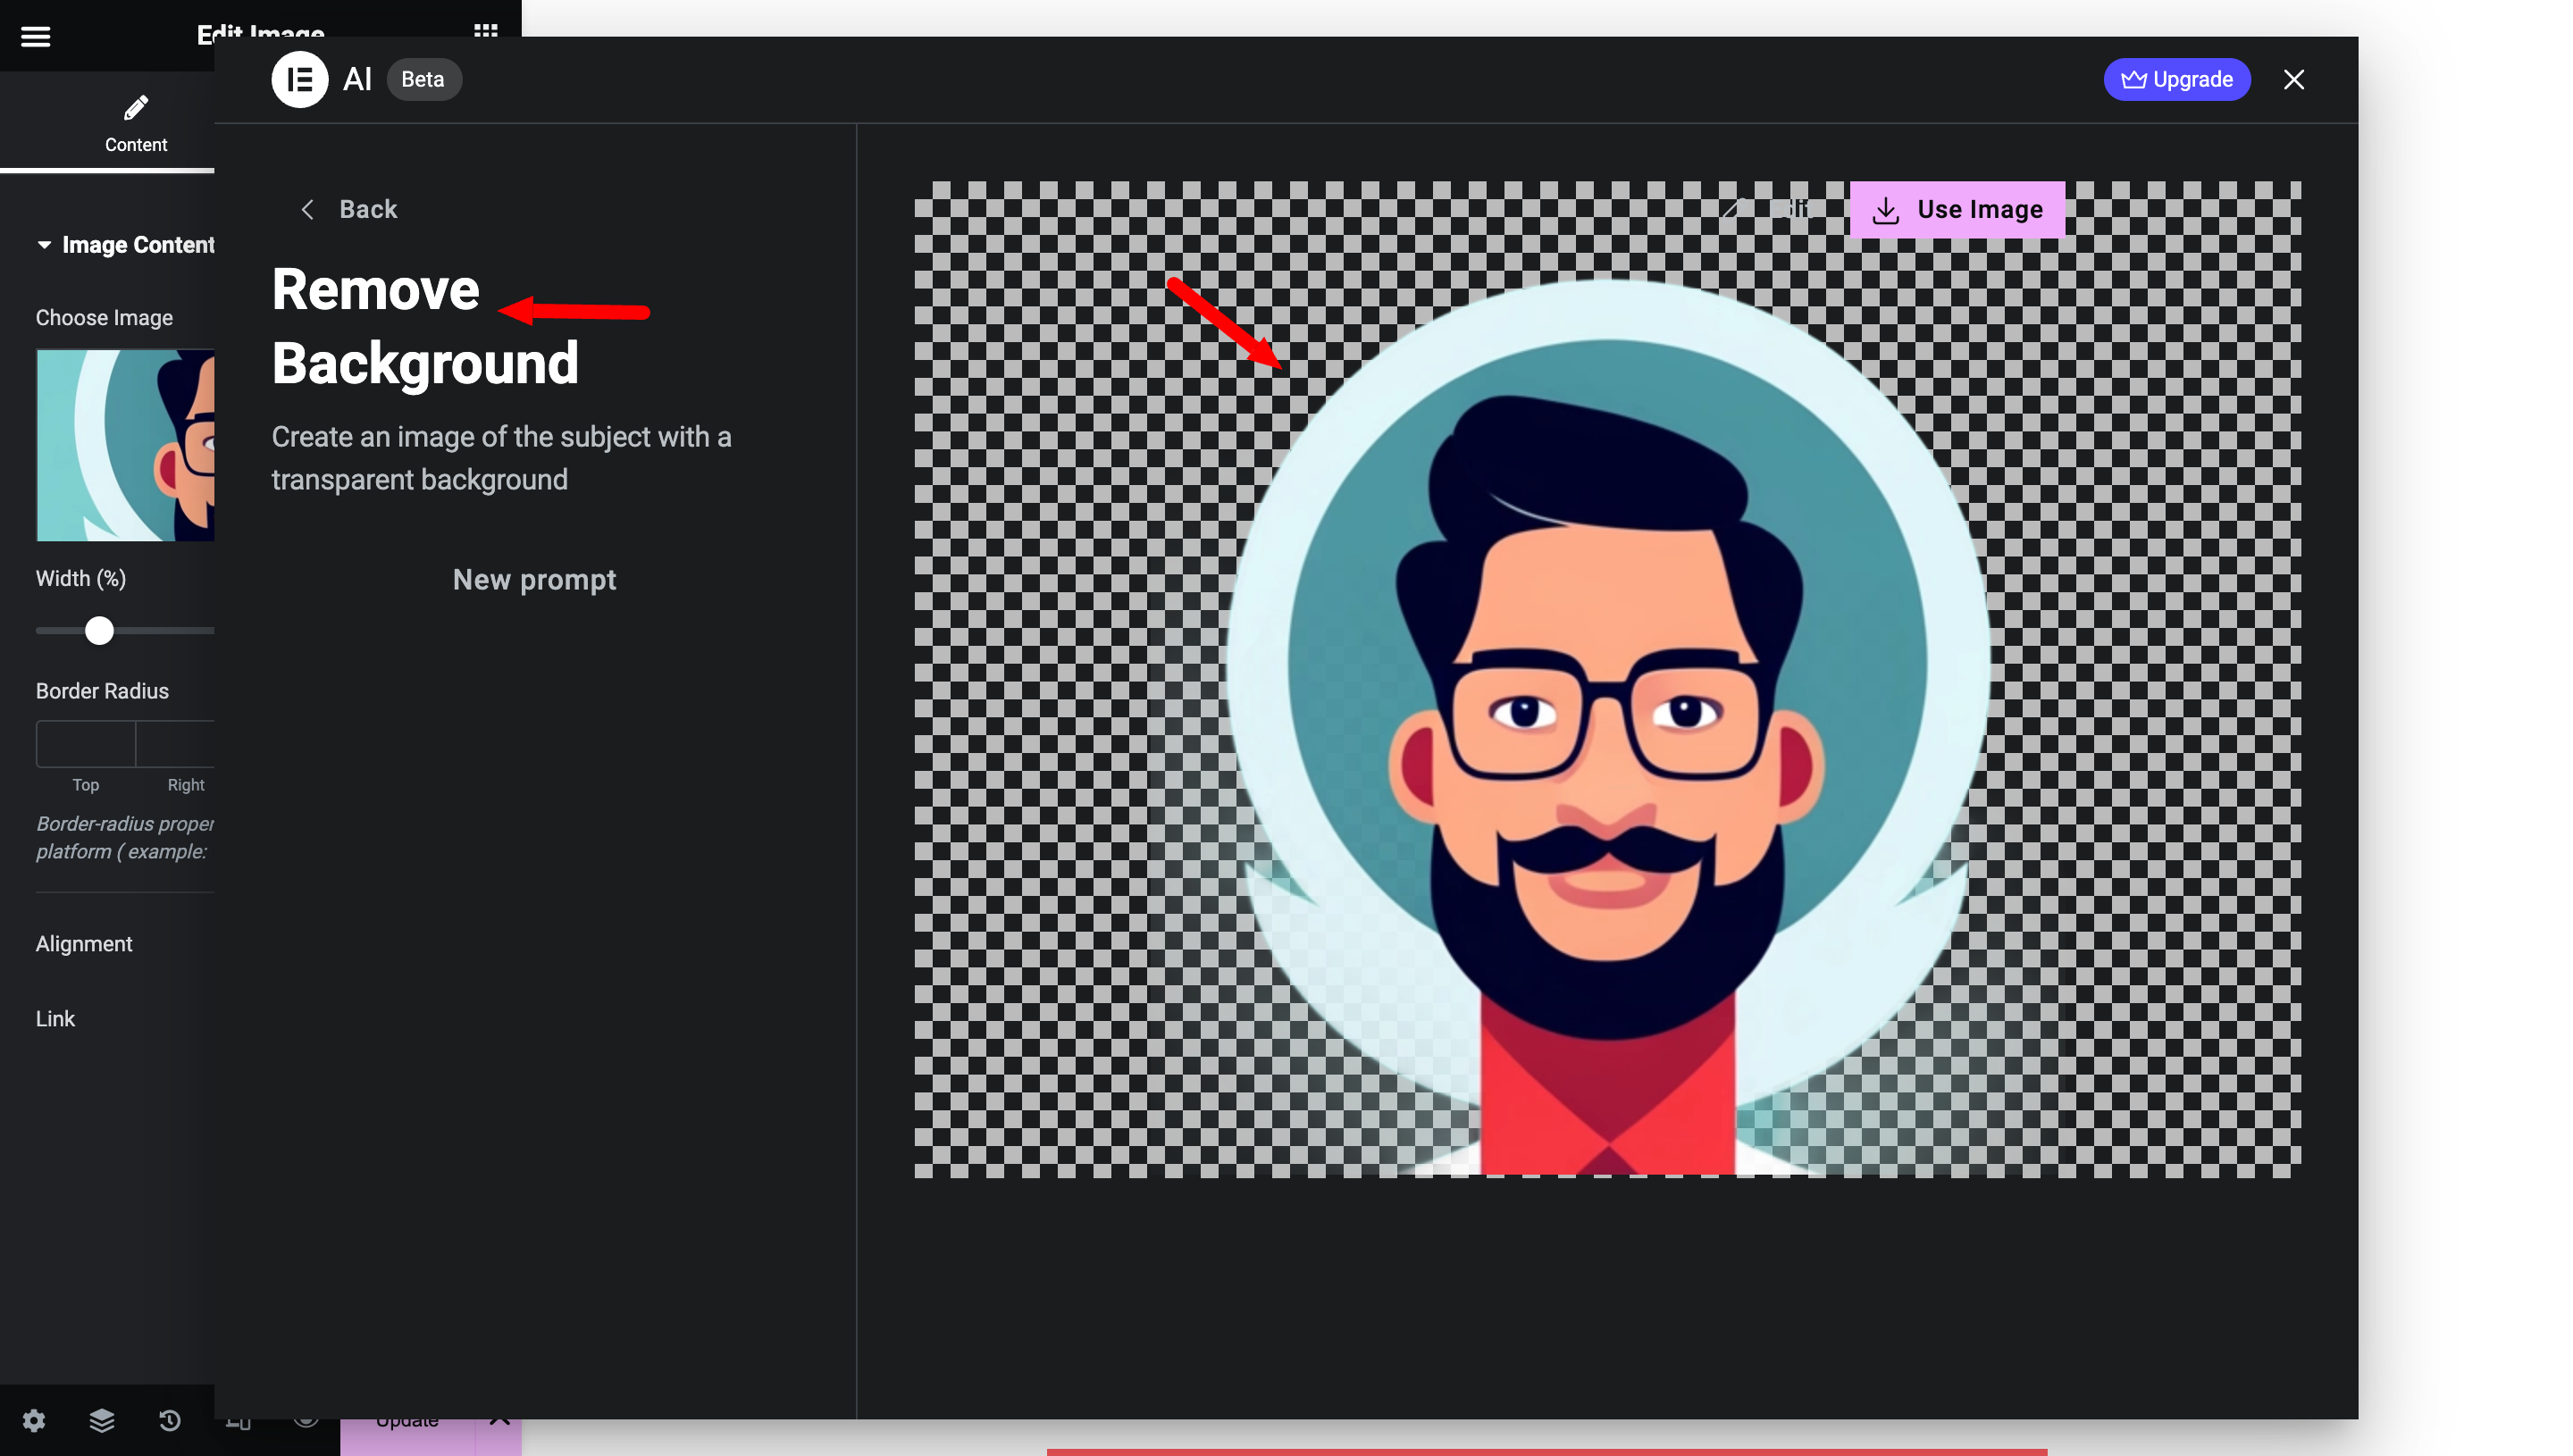Click the Upgrade button

pos(2176,79)
